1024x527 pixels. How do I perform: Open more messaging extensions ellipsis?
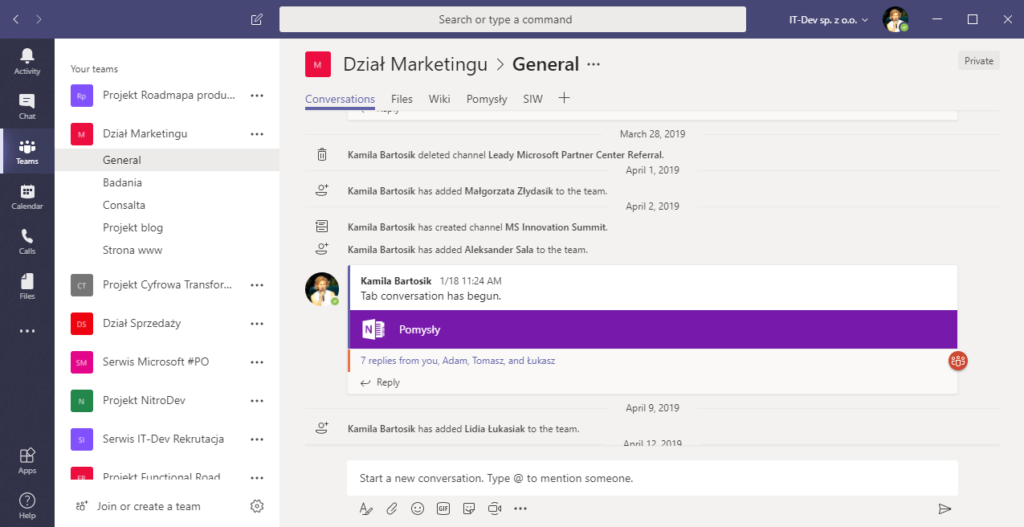[520, 508]
